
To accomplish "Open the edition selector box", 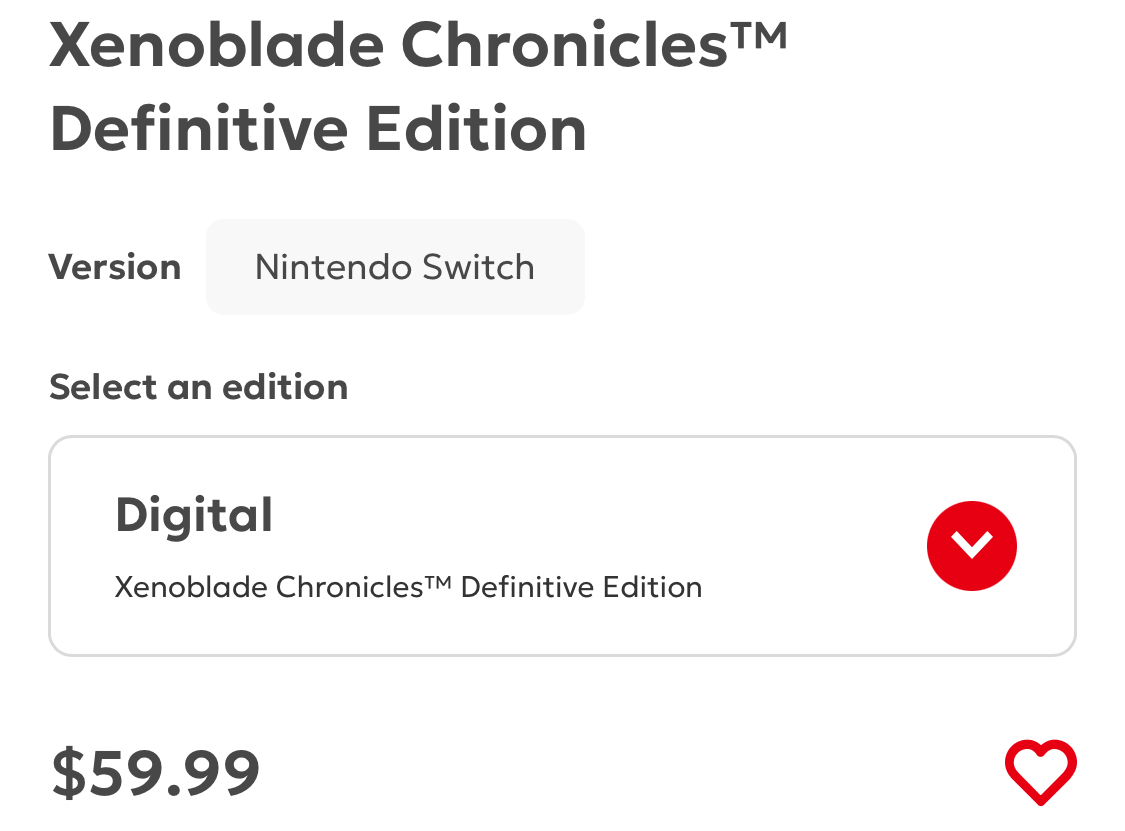I will pos(561,546).
